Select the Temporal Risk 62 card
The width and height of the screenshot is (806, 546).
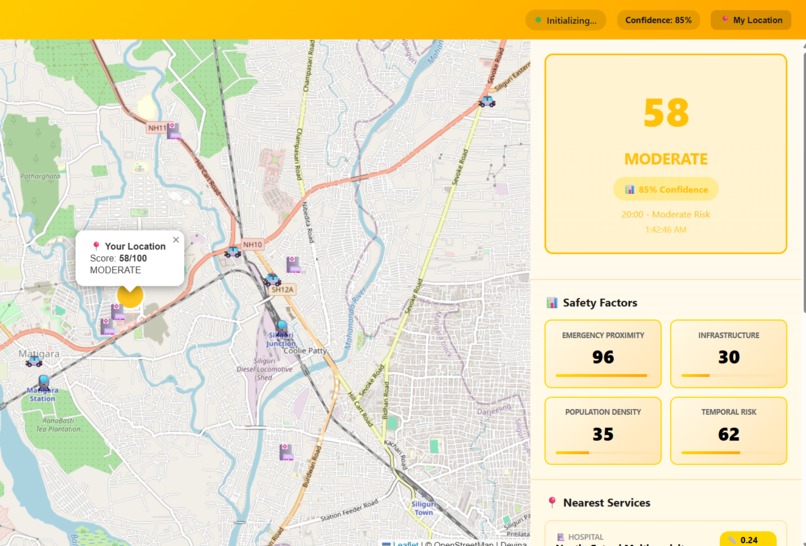(728, 431)
